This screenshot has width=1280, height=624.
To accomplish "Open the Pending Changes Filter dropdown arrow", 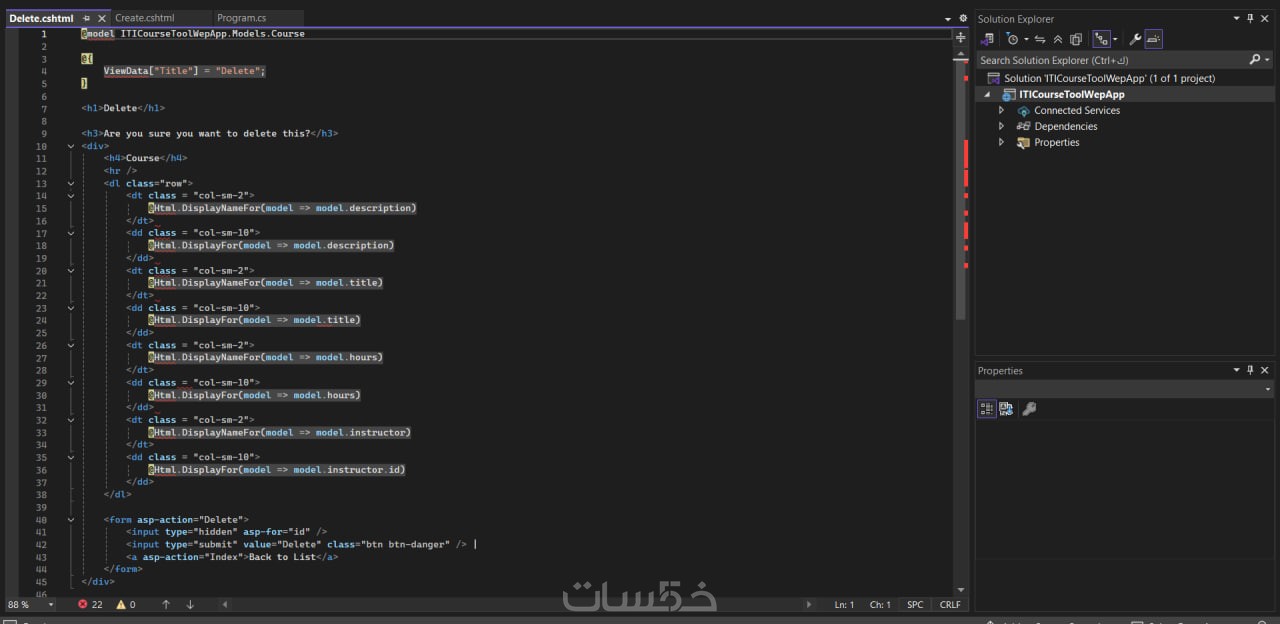I will coord(1025,40).
